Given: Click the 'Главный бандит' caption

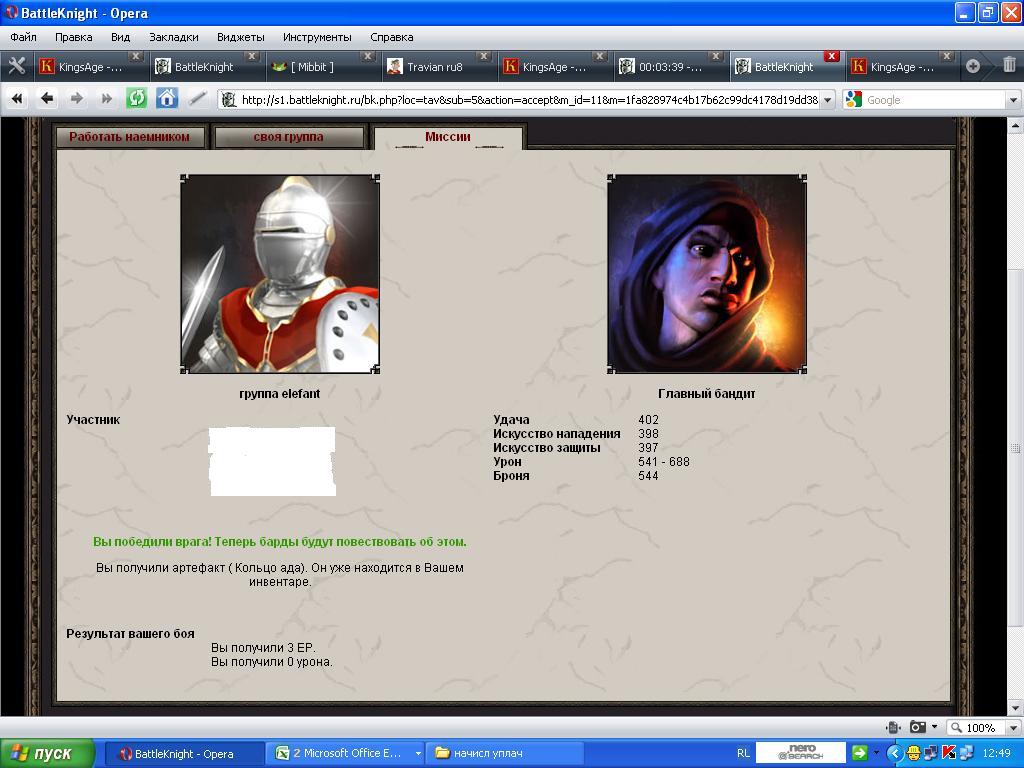Looking at the screenshot, I should [x=707, y=394].
